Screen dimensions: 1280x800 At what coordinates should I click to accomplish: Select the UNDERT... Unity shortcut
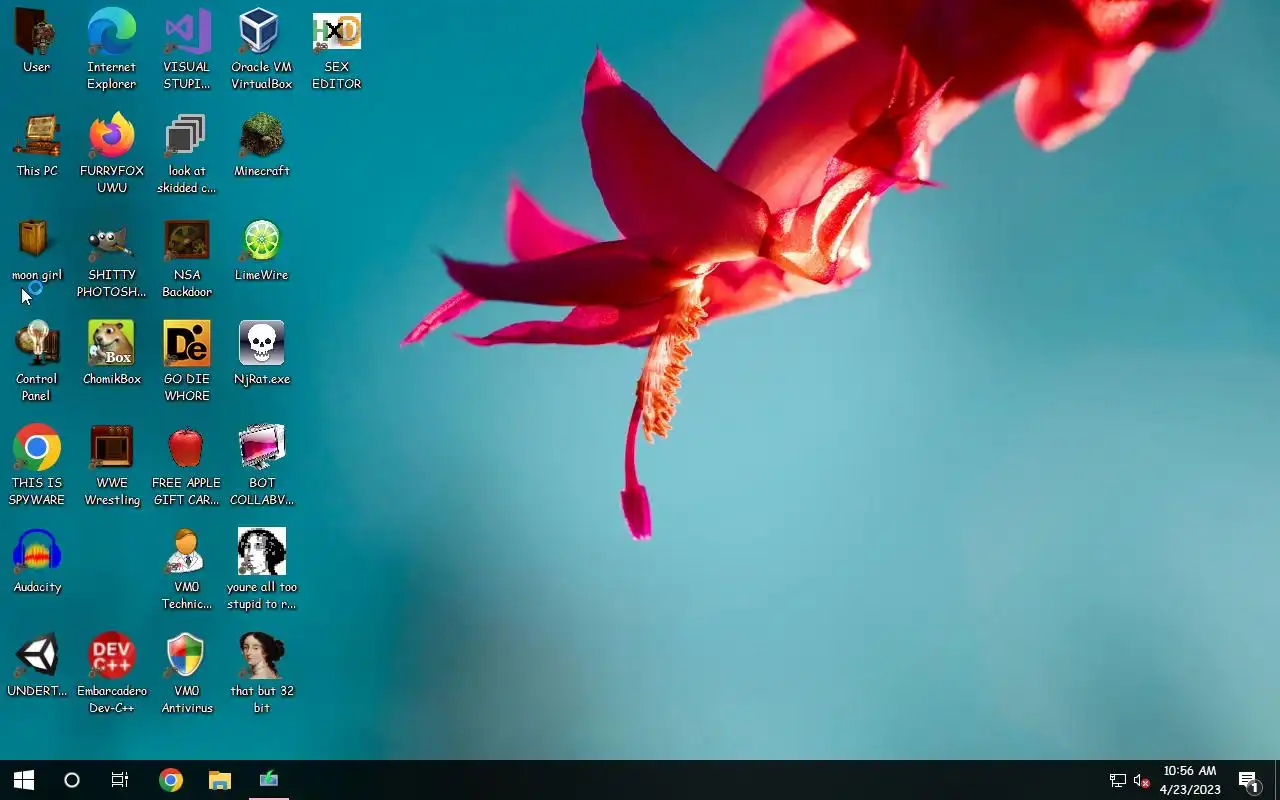(x=37, y=666)
